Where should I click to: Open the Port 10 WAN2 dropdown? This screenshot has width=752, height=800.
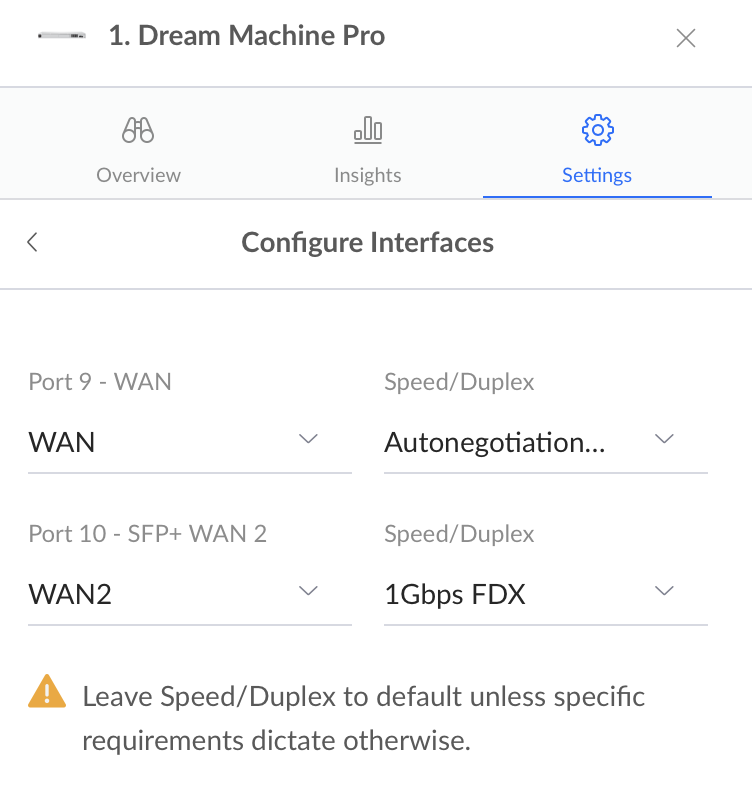click(190, 594)
